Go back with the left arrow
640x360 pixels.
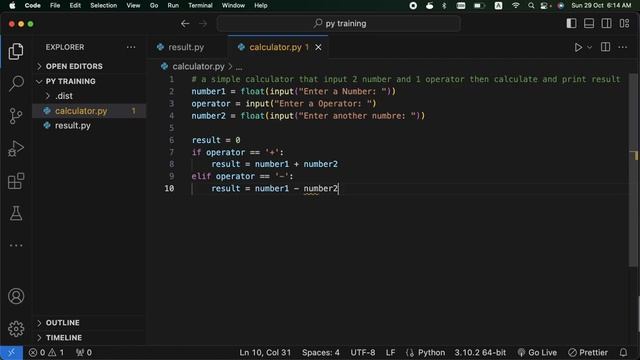[x=185, y=24]
